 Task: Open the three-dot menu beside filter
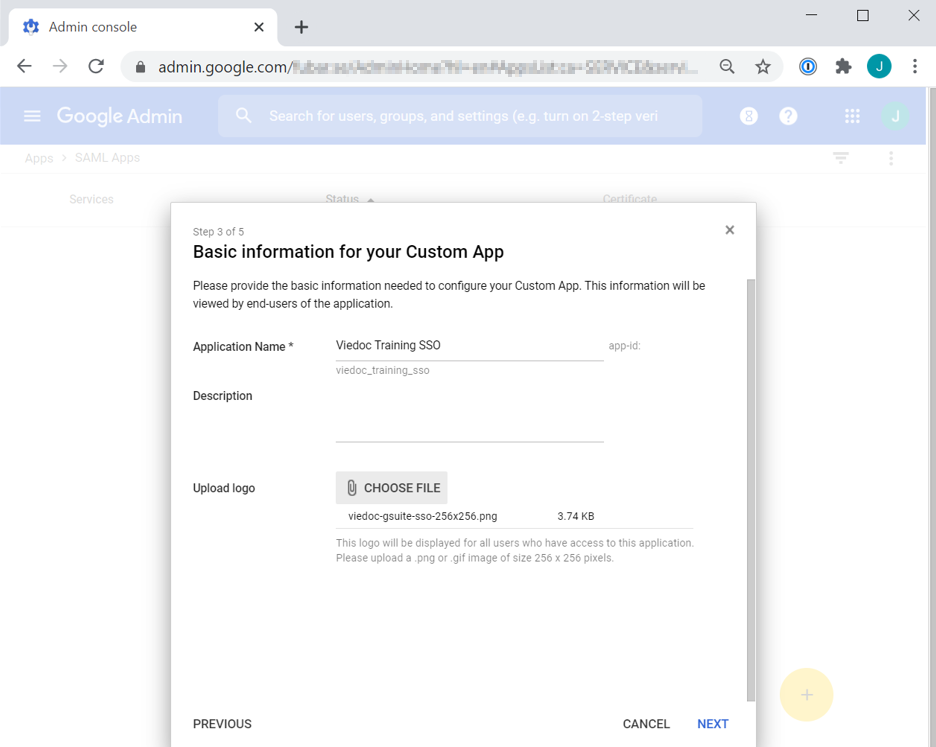(891, 158)
